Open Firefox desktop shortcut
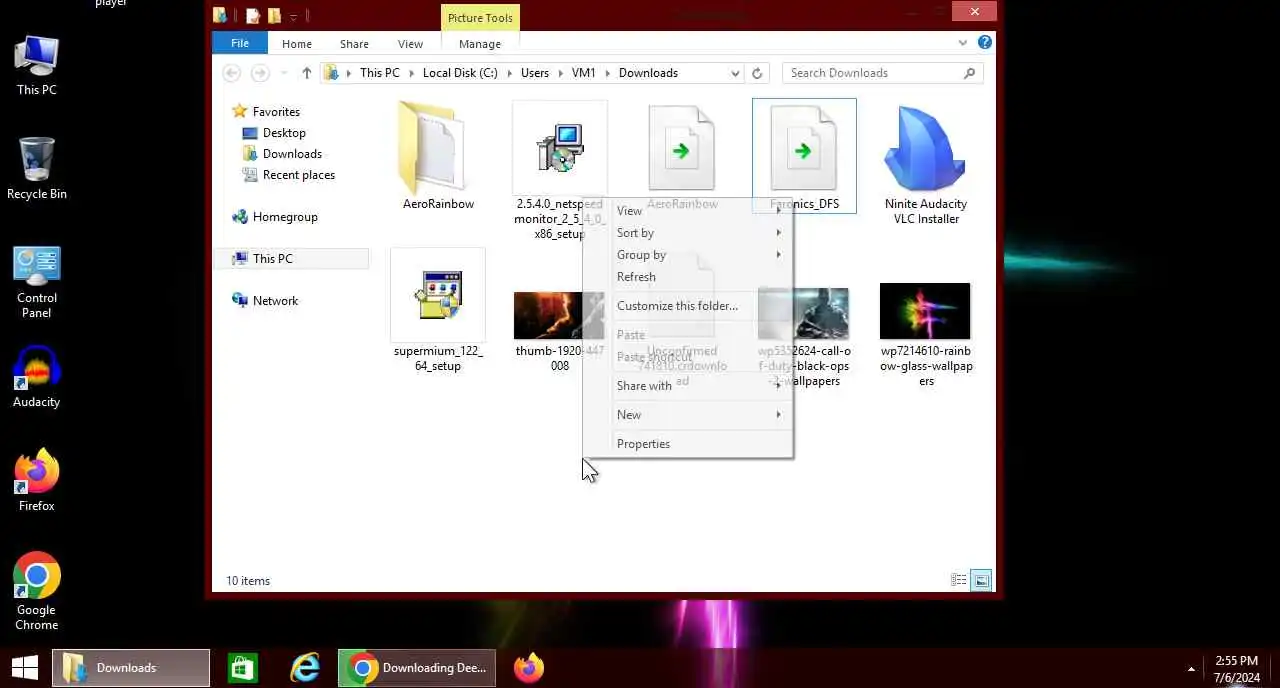This screenshot has height=688, width=1280. point(37,480)
